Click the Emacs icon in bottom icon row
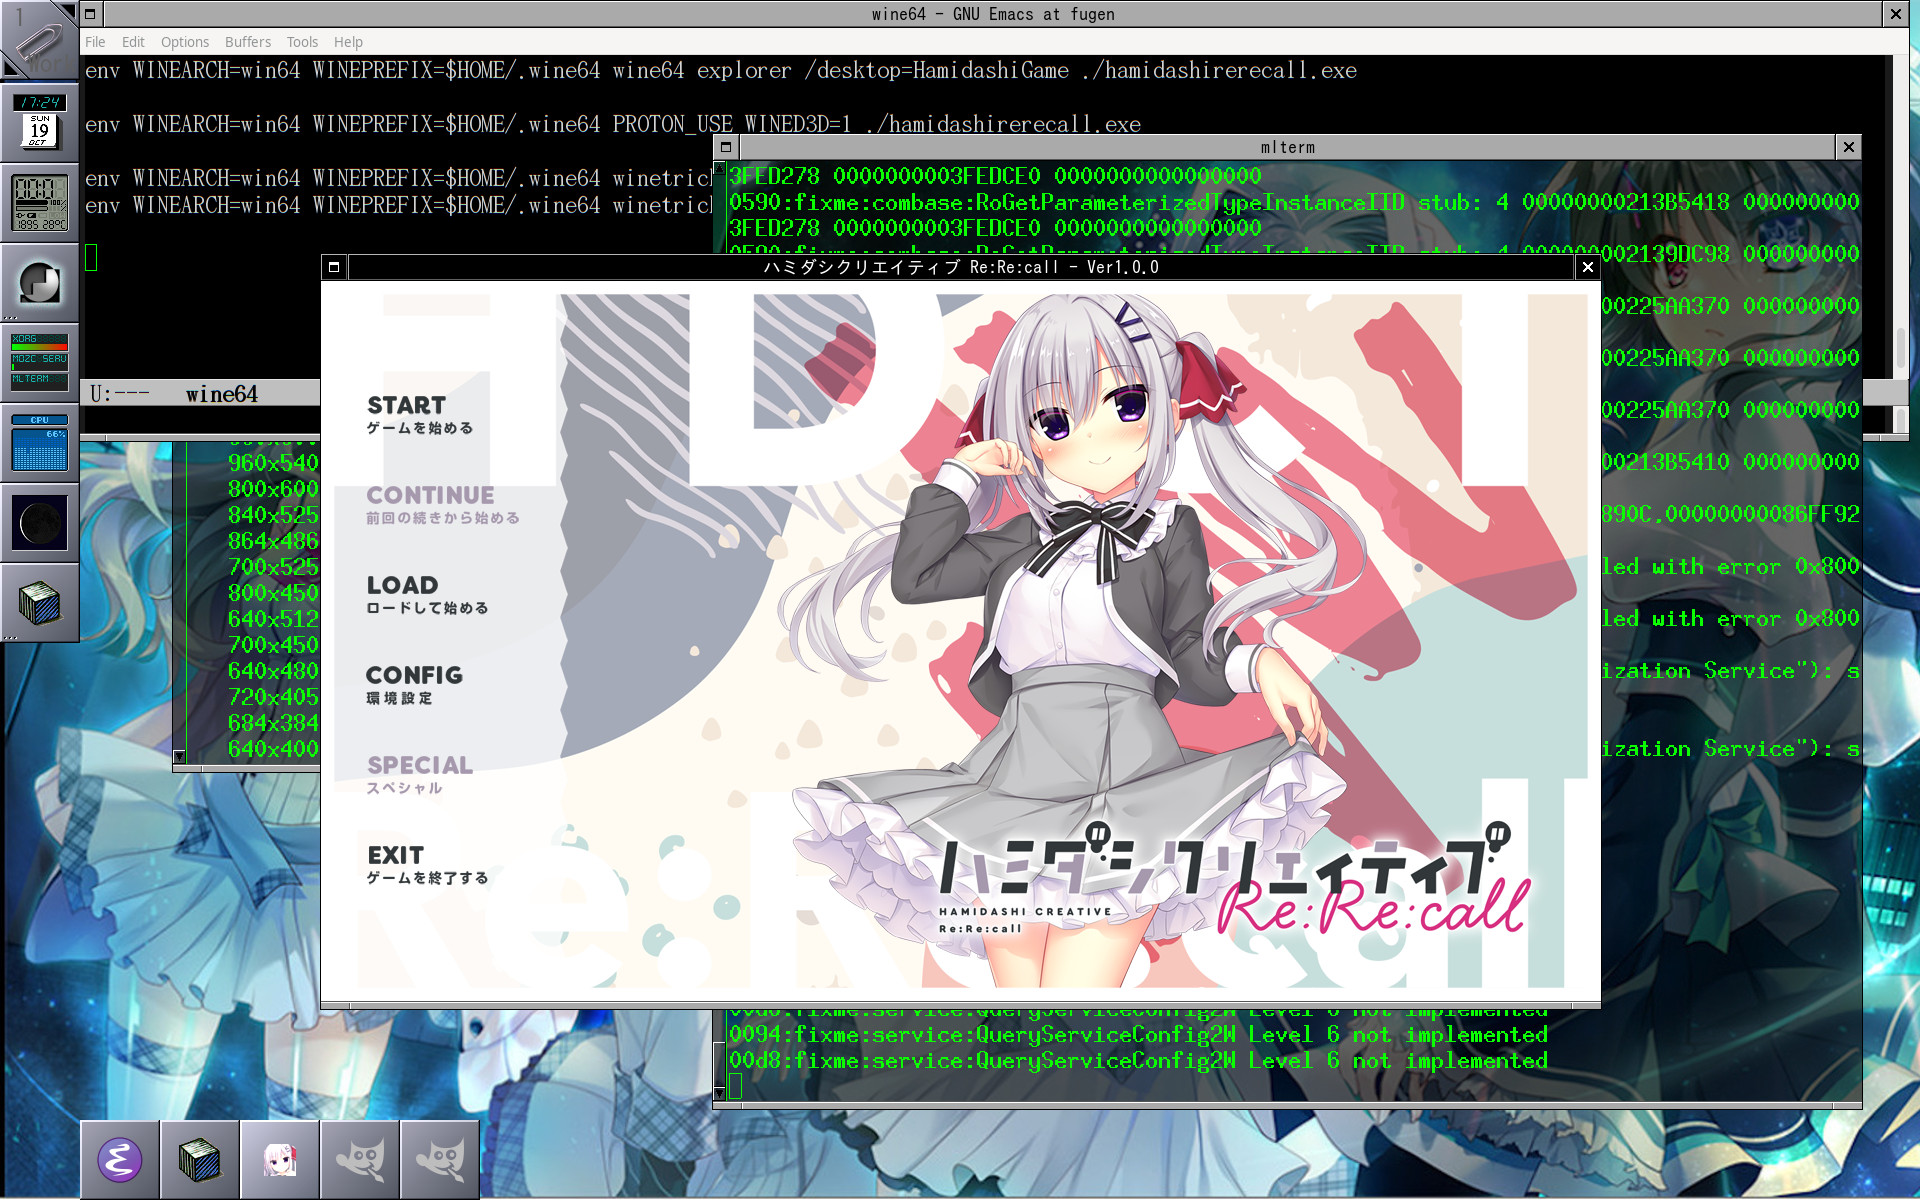The image size is (1920, 1200). click(x=120, y=1160)
